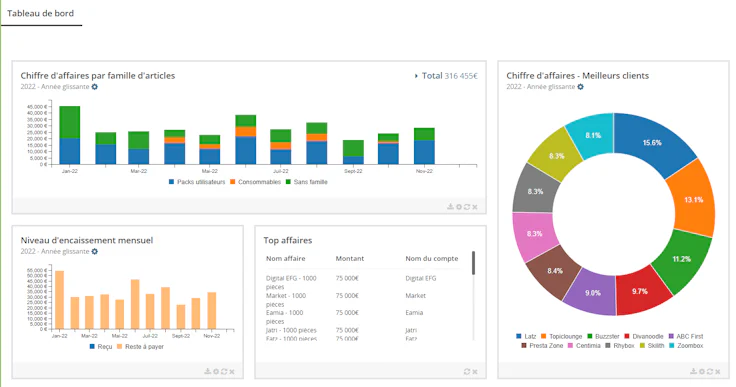This screenshot has height=387, width=736.
Task: Click the Latz blue donut segment
Action: tap(653, 142)
